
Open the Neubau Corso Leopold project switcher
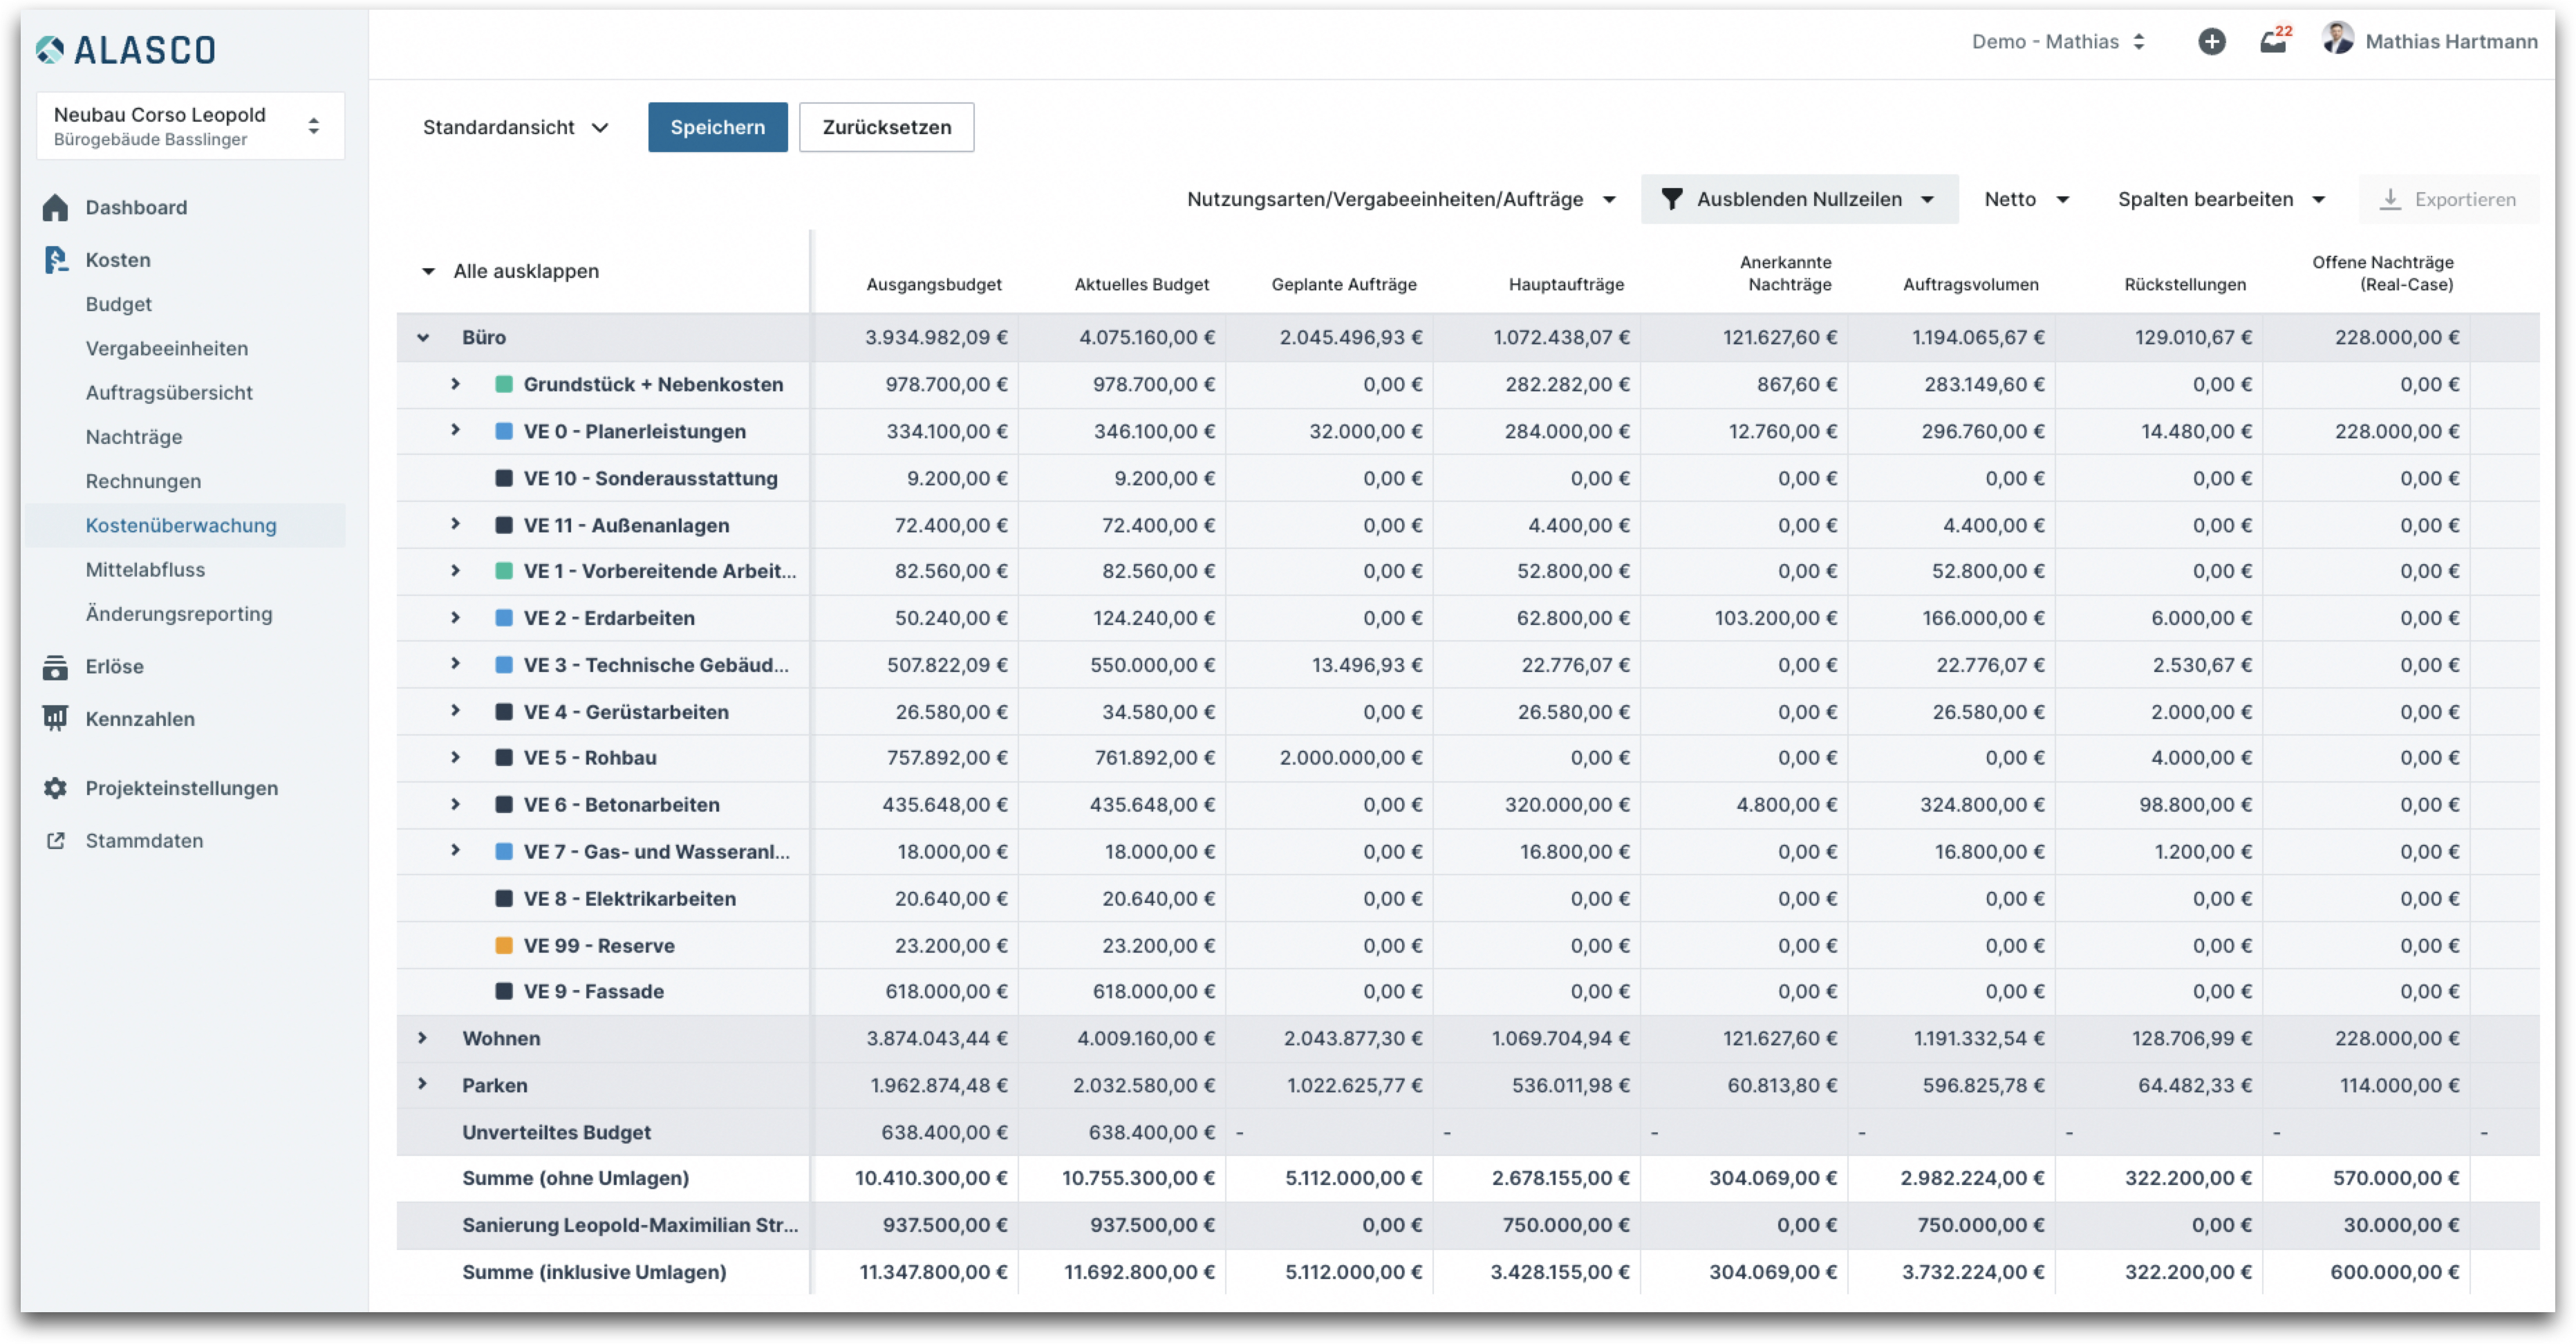(190, 126)
